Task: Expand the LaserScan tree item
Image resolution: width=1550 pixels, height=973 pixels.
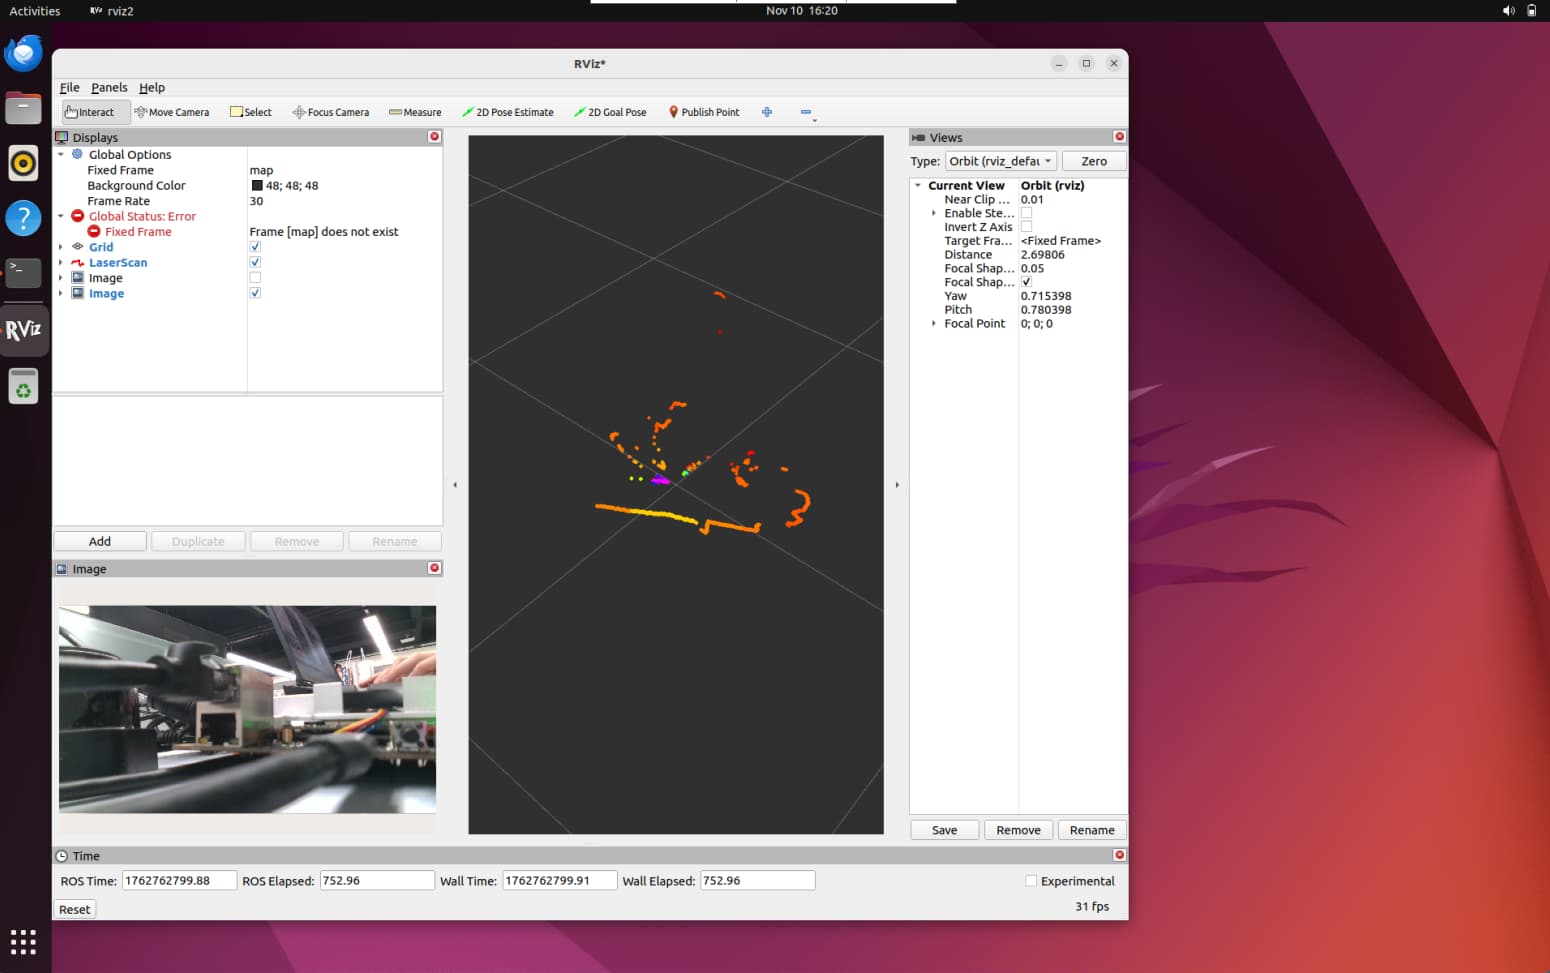Action: coord(61,263)
